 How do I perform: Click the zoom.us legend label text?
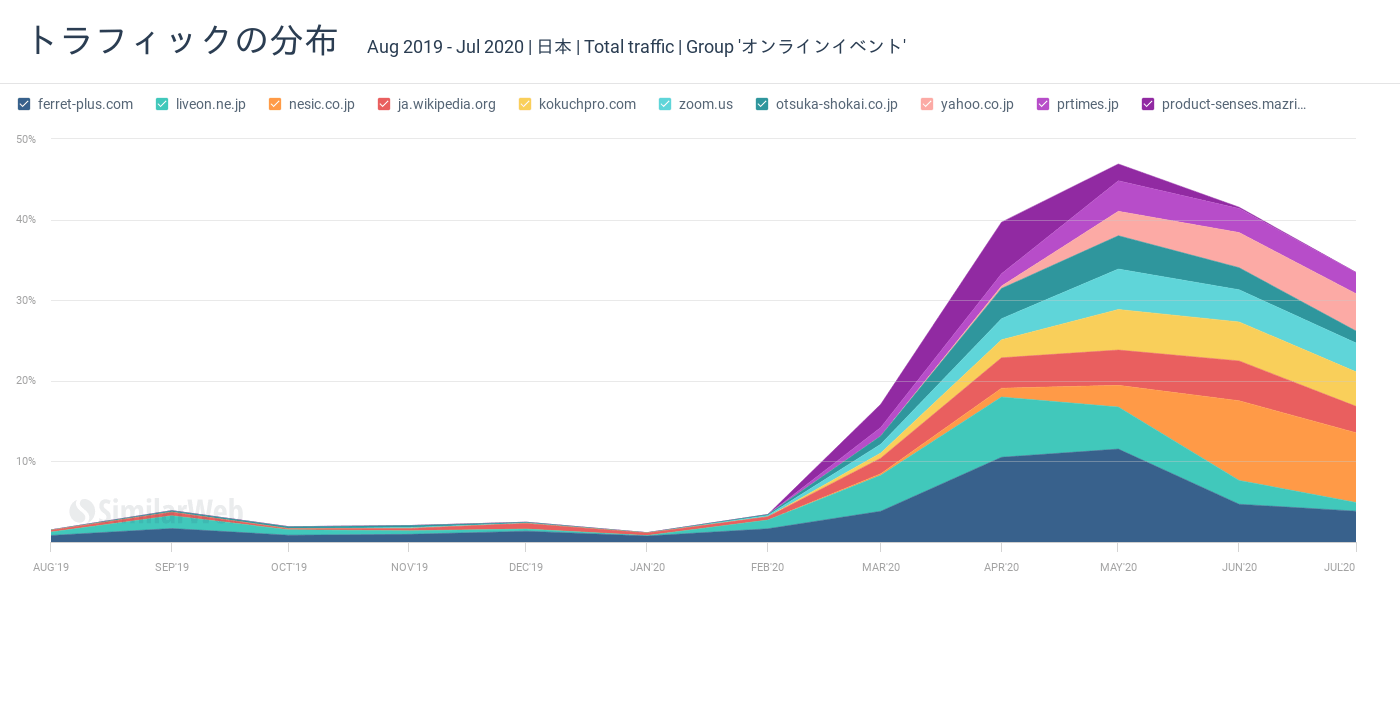(x=705, y=104)
